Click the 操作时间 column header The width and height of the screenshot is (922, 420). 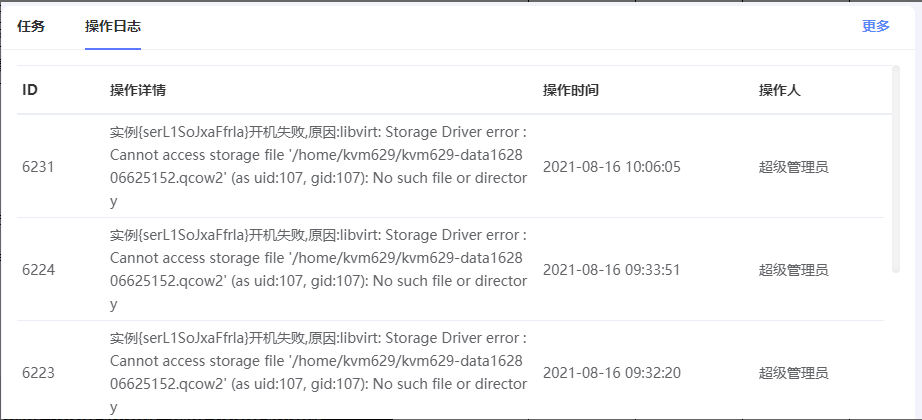click(x=571, y=91)
